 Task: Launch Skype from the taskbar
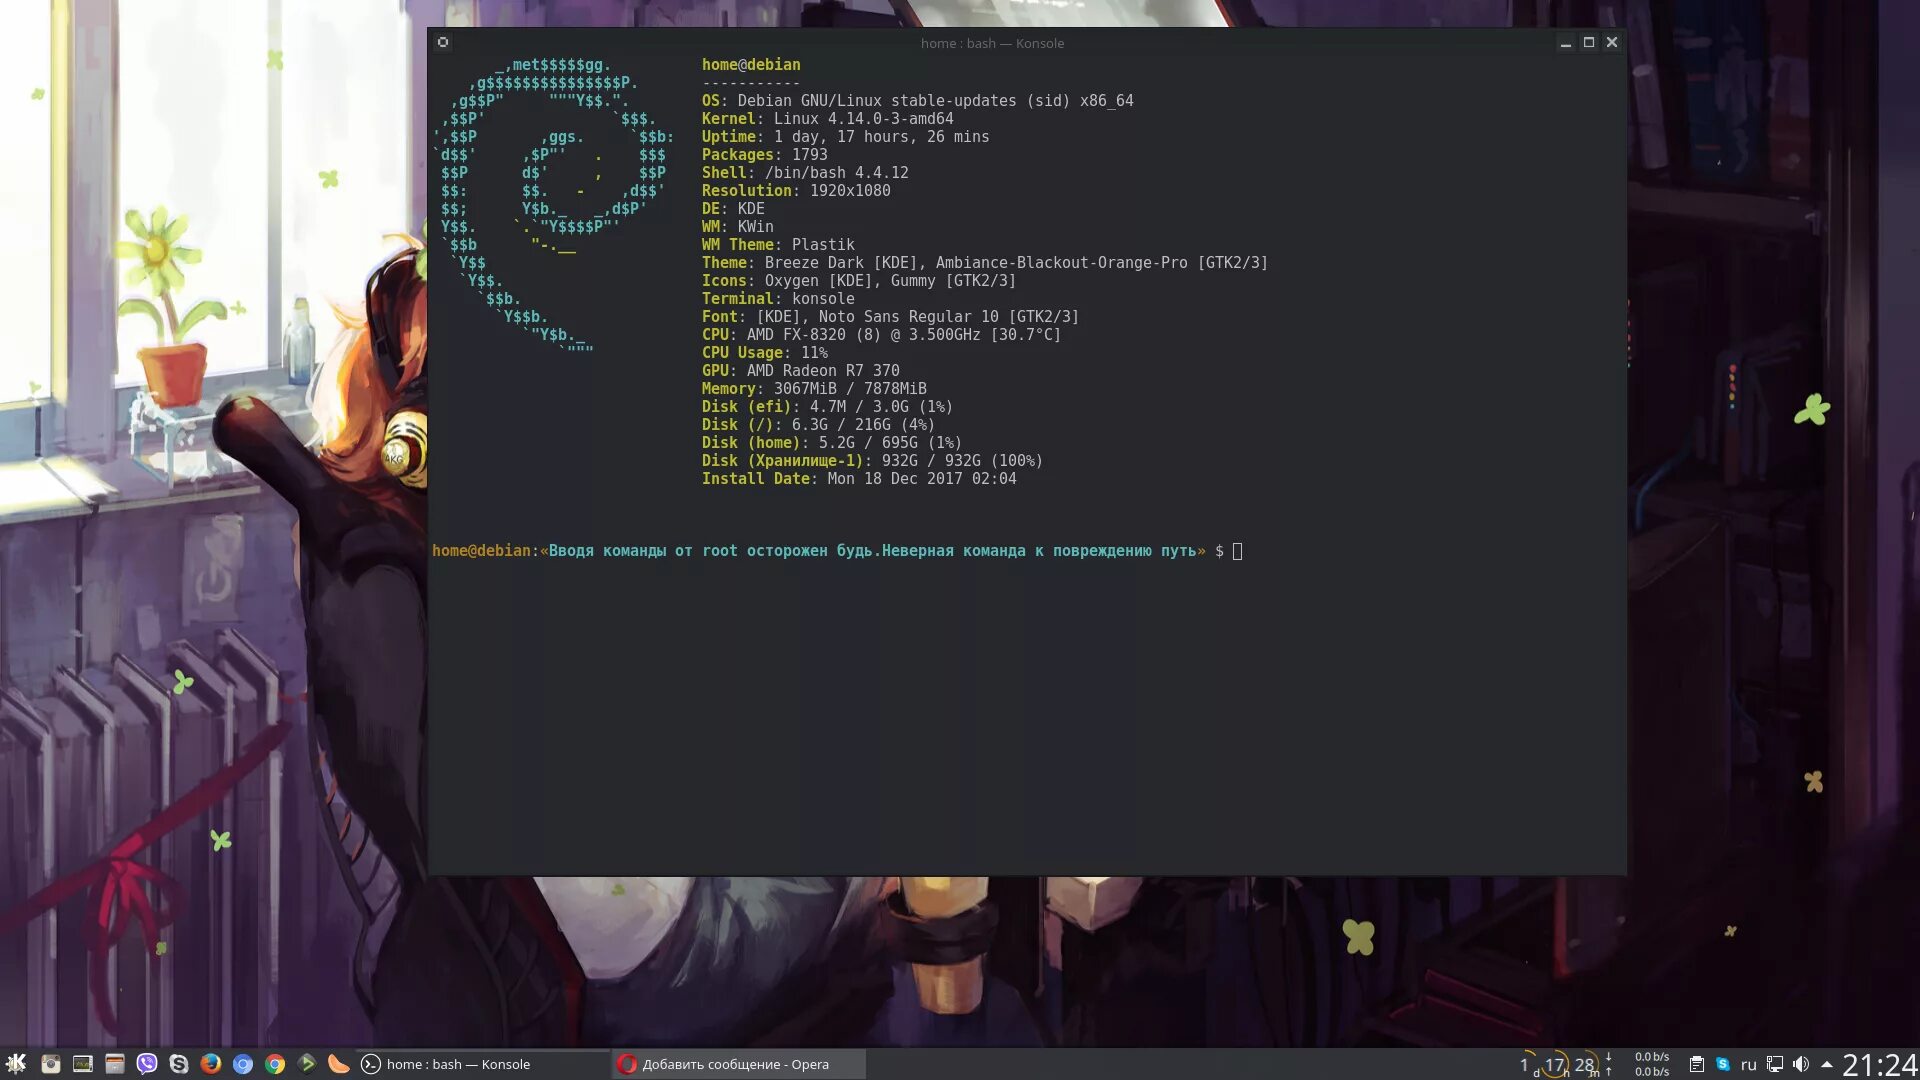[x=179, y=1064]
